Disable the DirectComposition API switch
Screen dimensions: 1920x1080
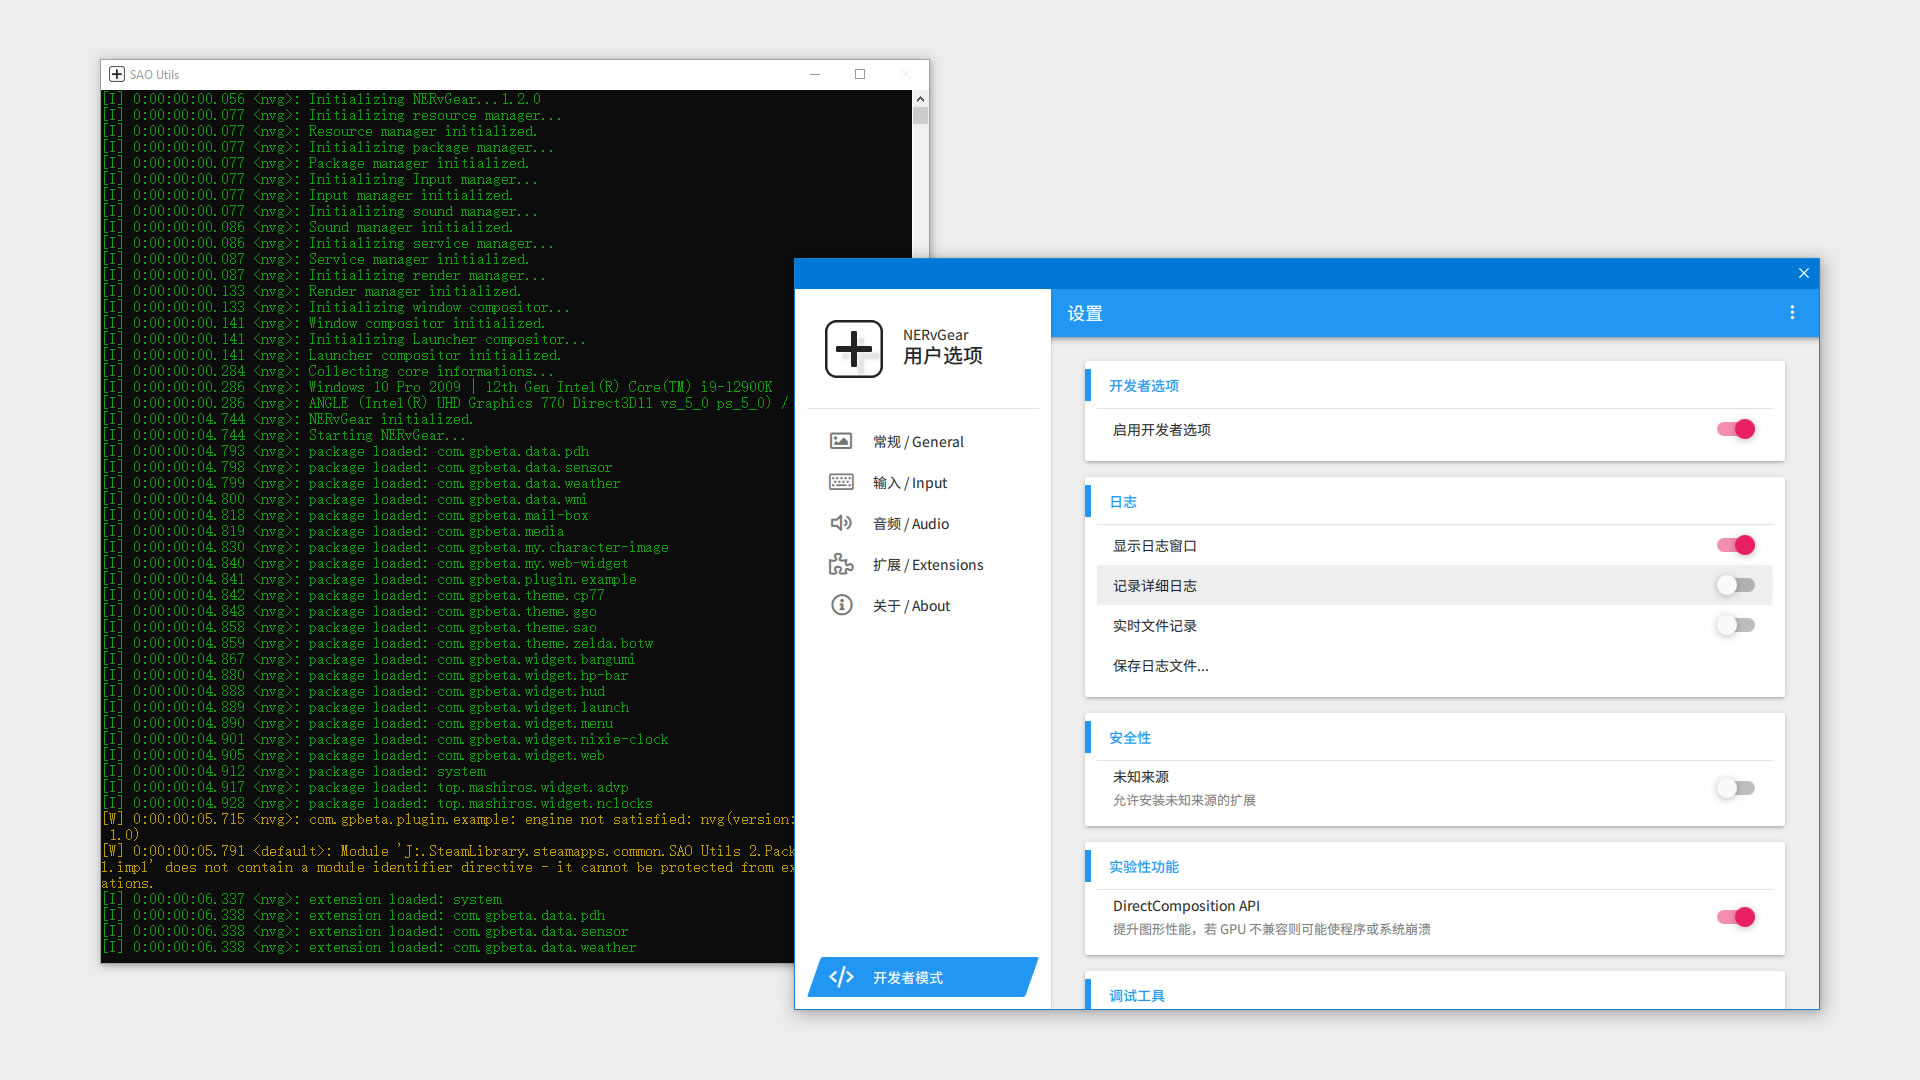1736,917
